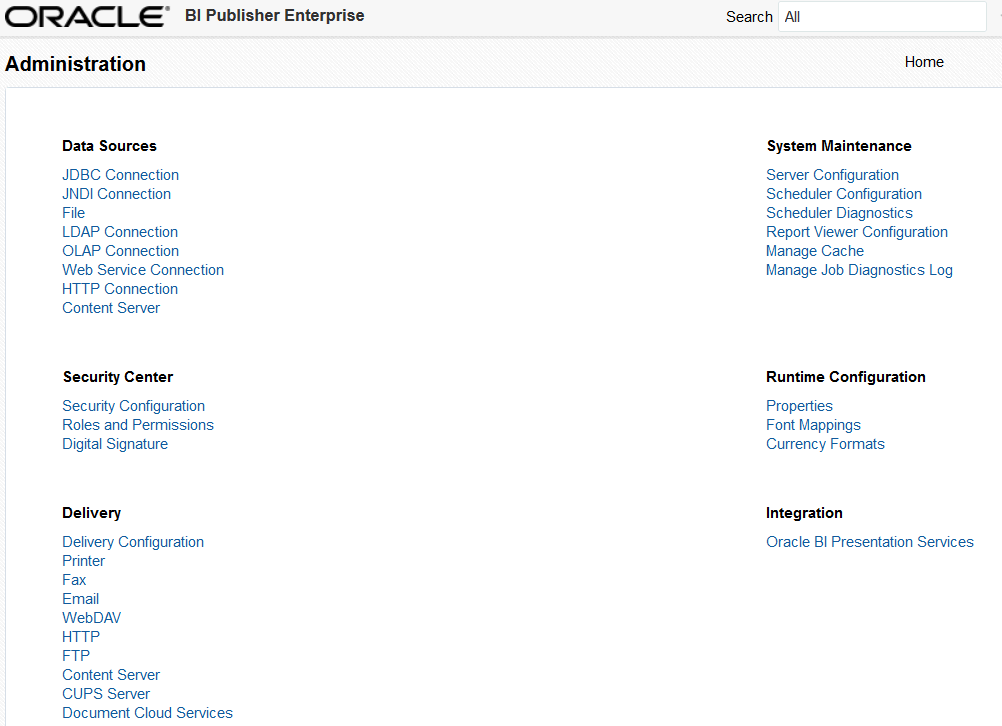This screenshot has width=1002, height=726.
Task: Open Web Service Connection link
Action: coord(143,270)
